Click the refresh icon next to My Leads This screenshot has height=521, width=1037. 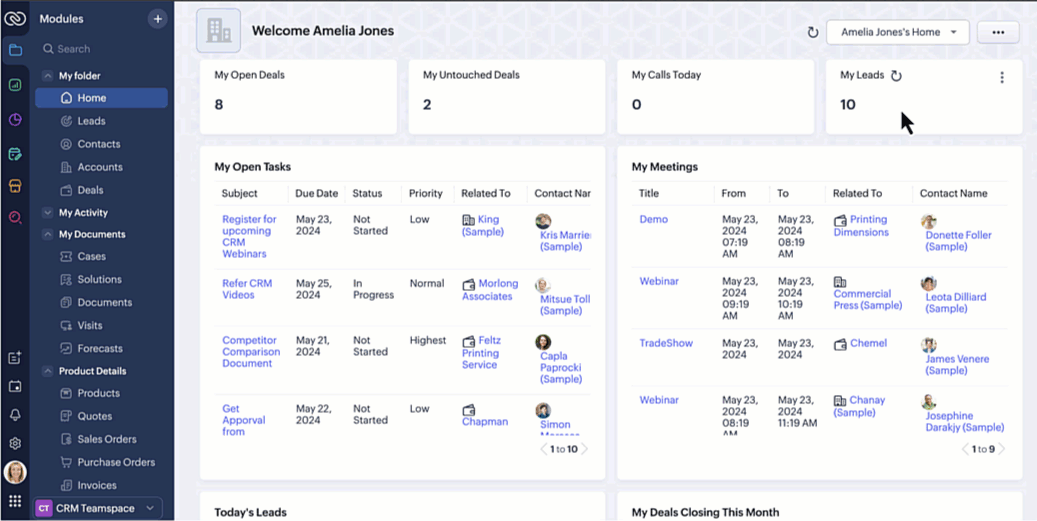point(896,76)
